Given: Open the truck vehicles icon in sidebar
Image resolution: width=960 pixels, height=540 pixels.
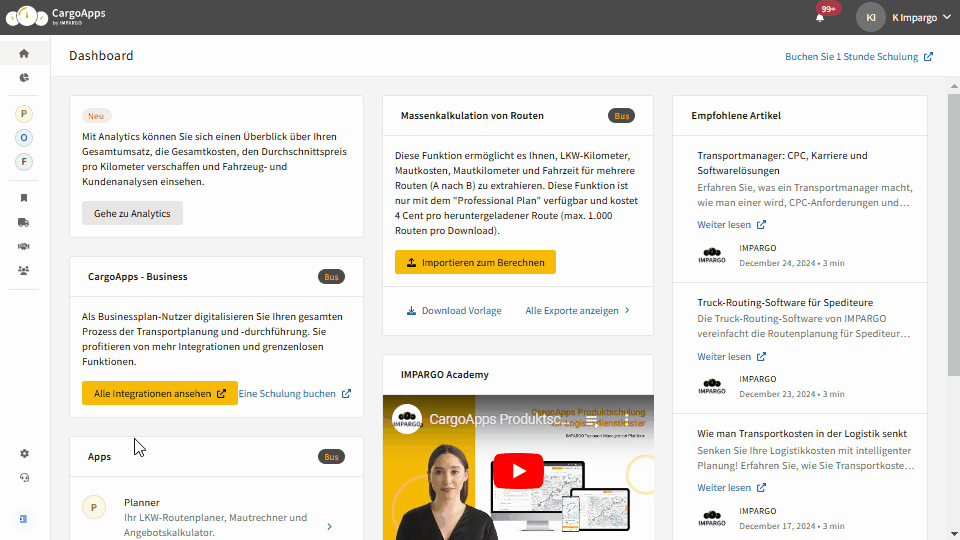Looking at the screenshot, I should pyautogui.click(x=24, y=222).
